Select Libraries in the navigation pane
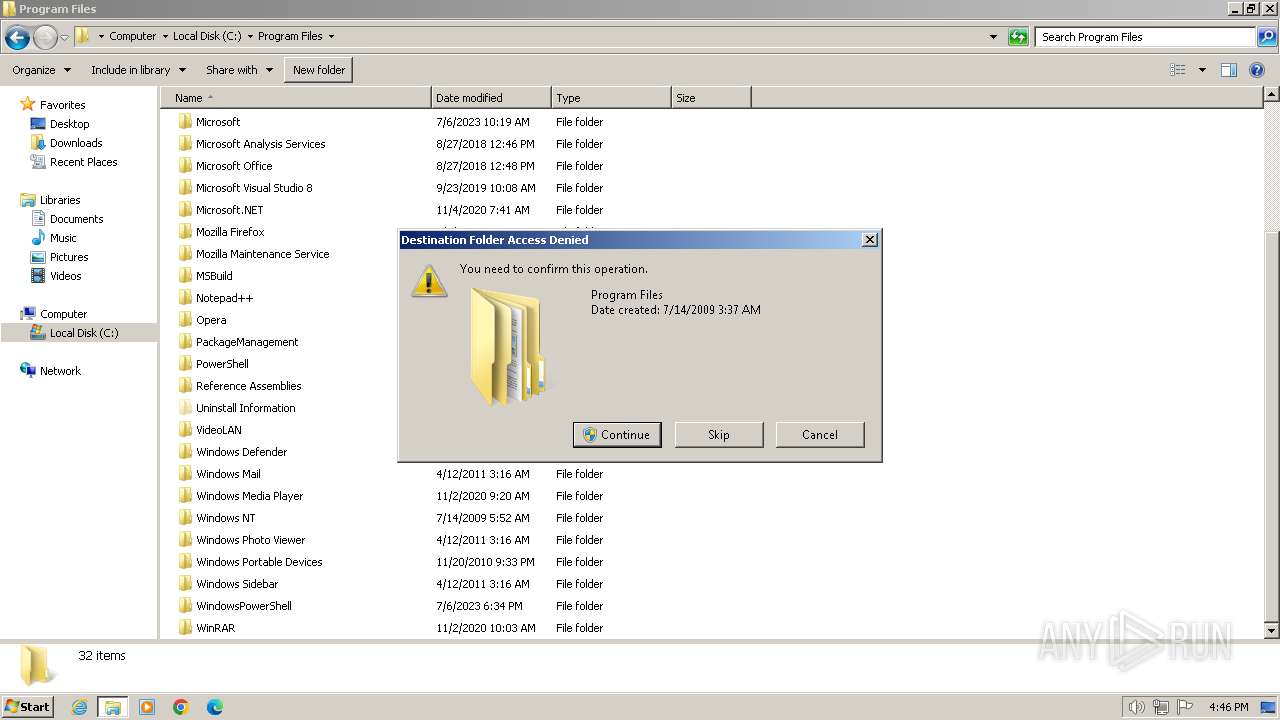Screen dimensions: 1280x720 point(60,200)
